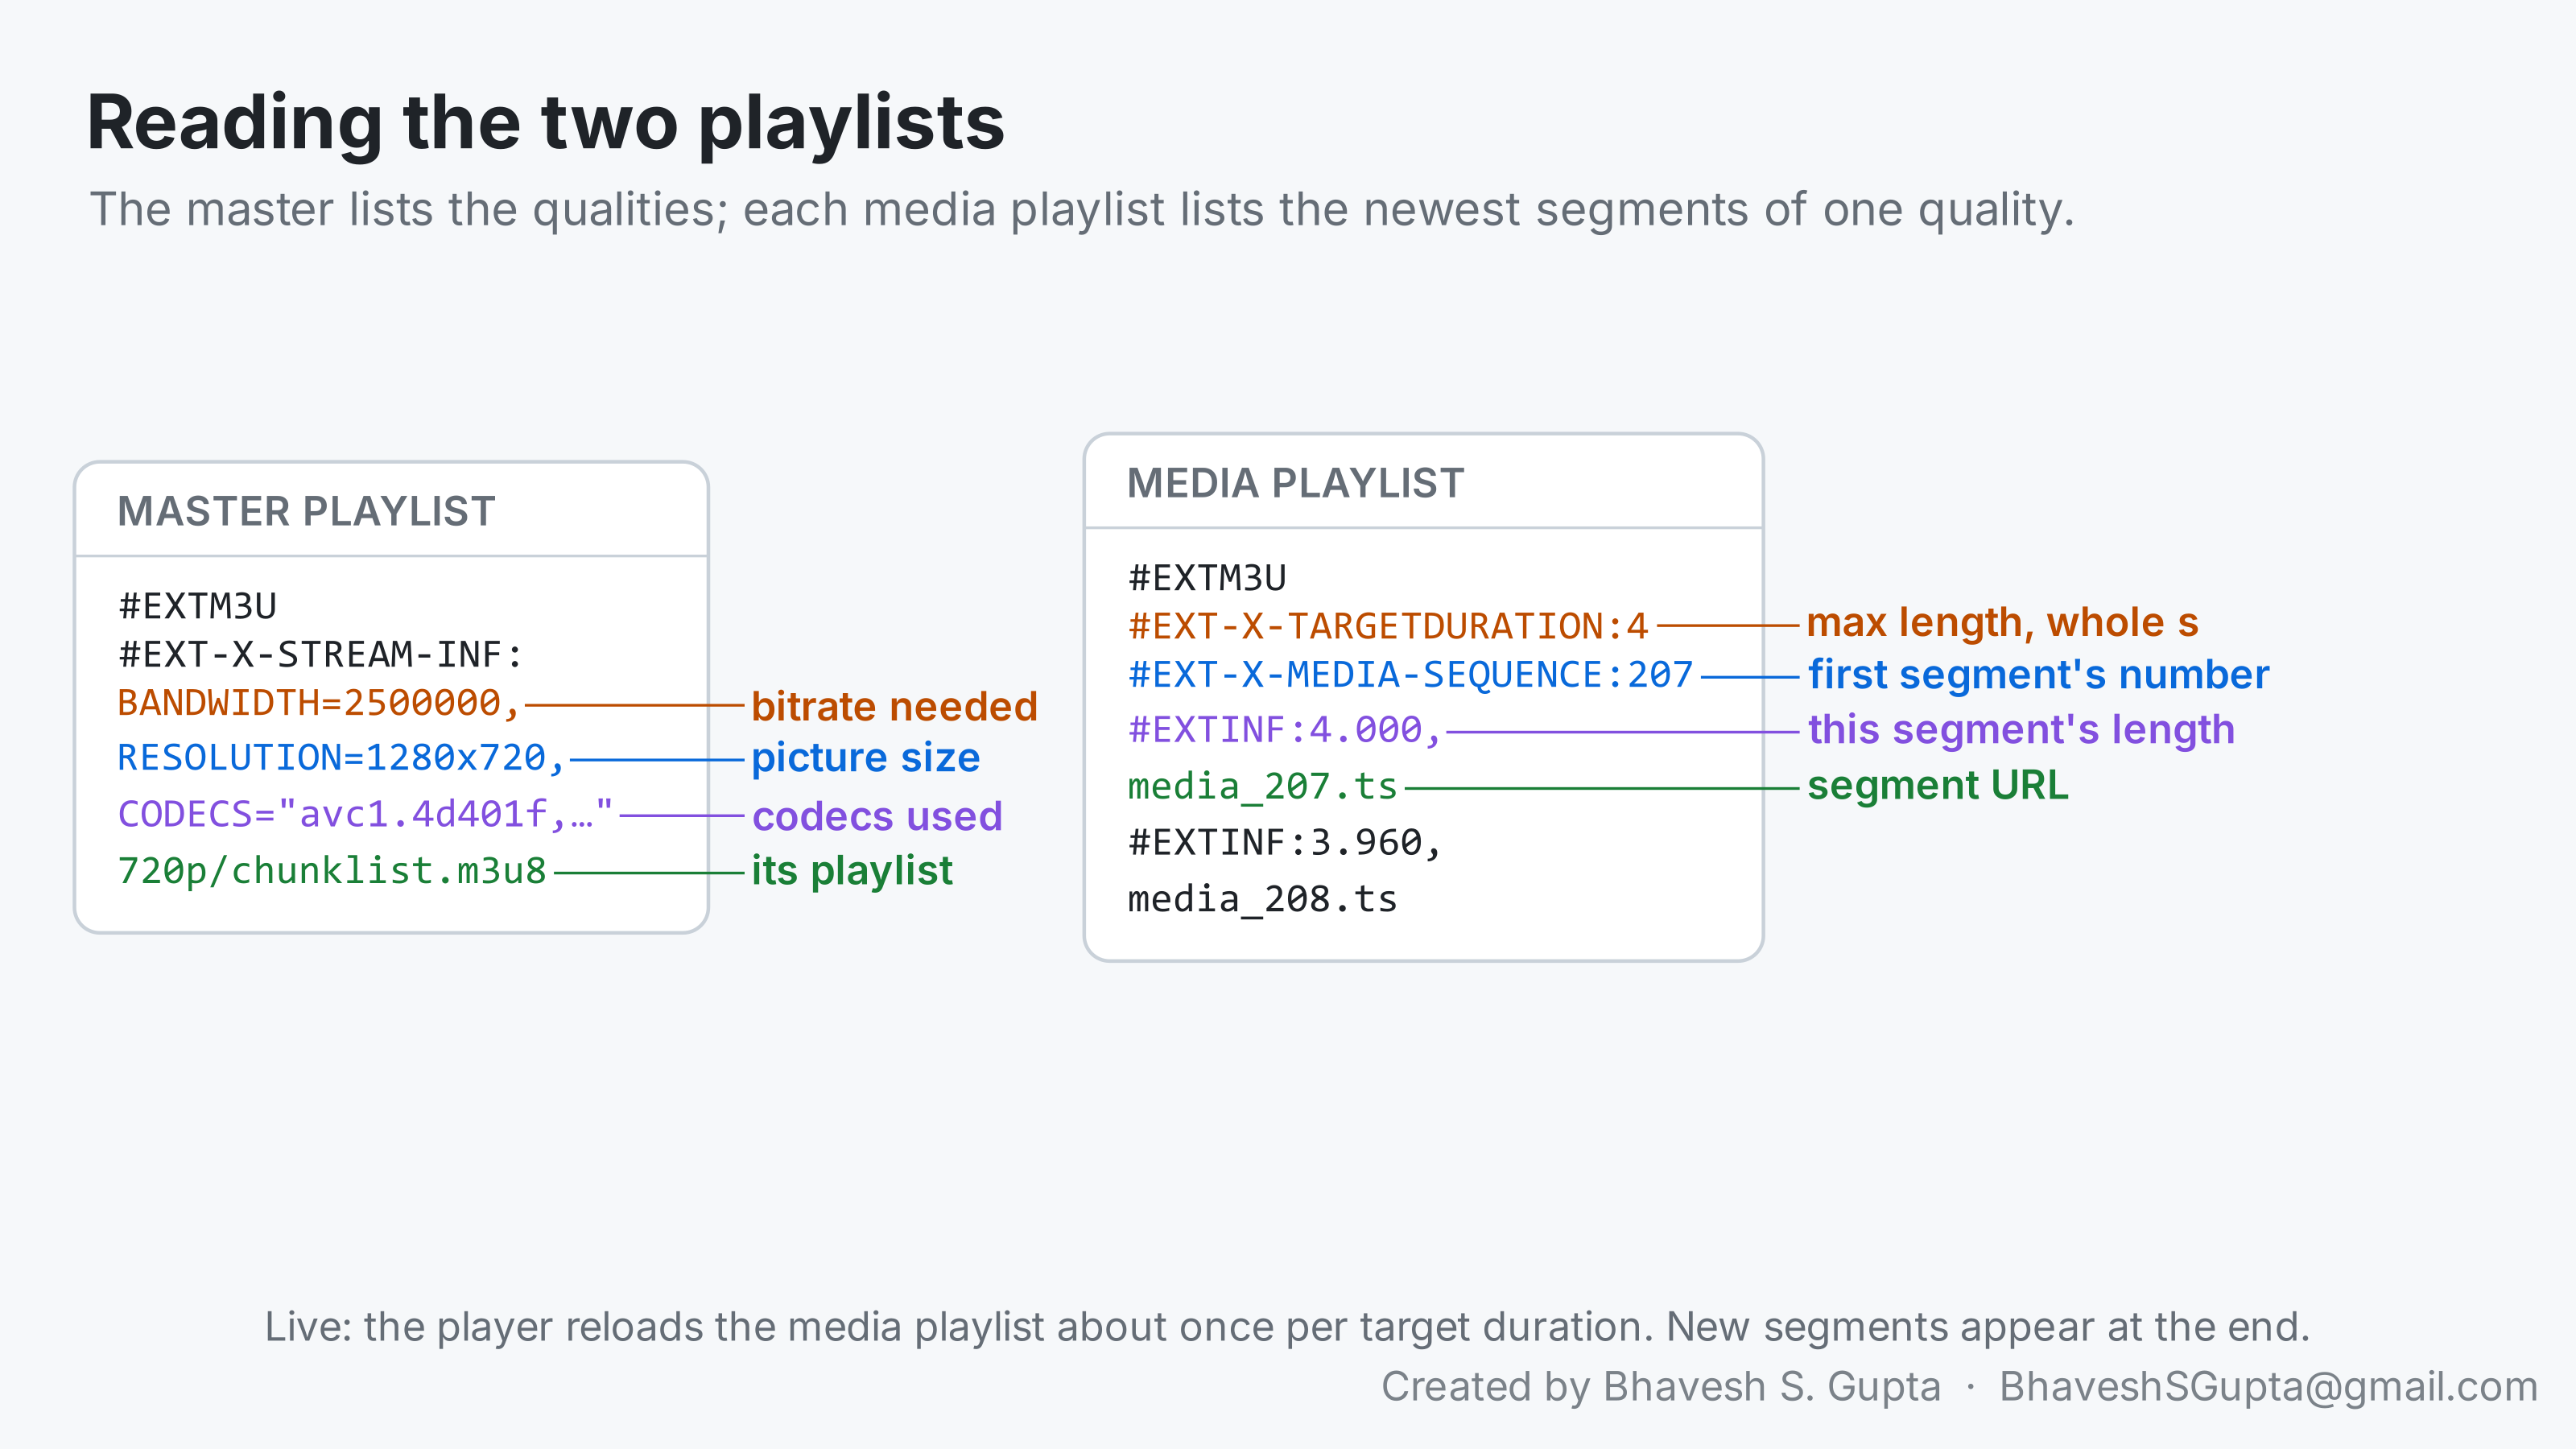Open the BhaveshSGupta@gmail.com email address

pos(2269,1387)
